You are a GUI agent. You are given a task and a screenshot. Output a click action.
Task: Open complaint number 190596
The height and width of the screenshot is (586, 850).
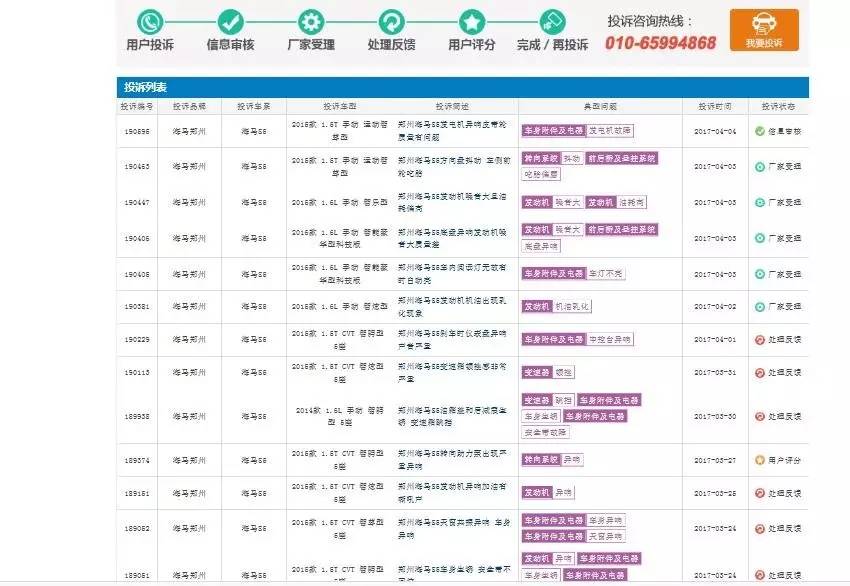137,132
